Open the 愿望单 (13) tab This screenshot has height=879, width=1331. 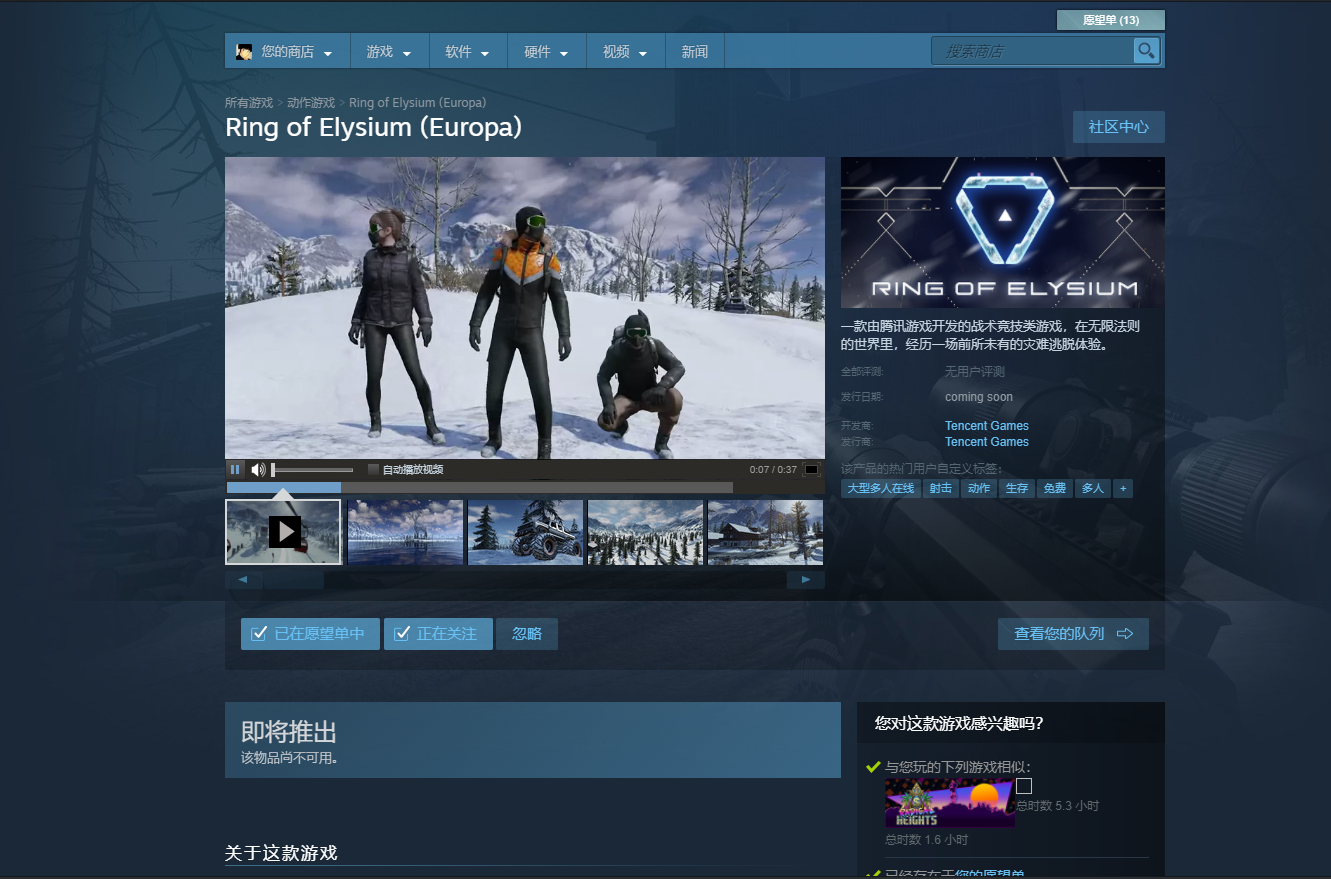point(1110,20)
